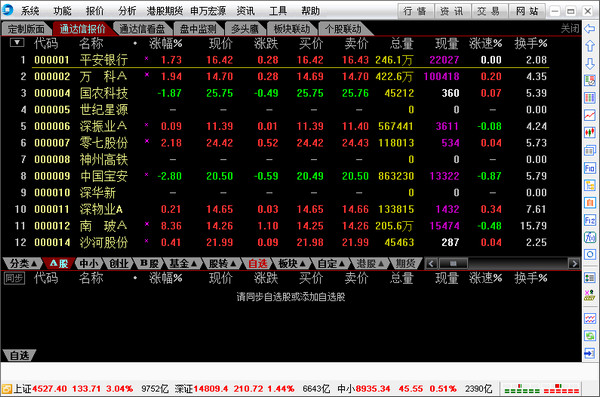Click the red-green signal indicator in status bar
Viewport: 600px width, 397px height.
point(541,389)
